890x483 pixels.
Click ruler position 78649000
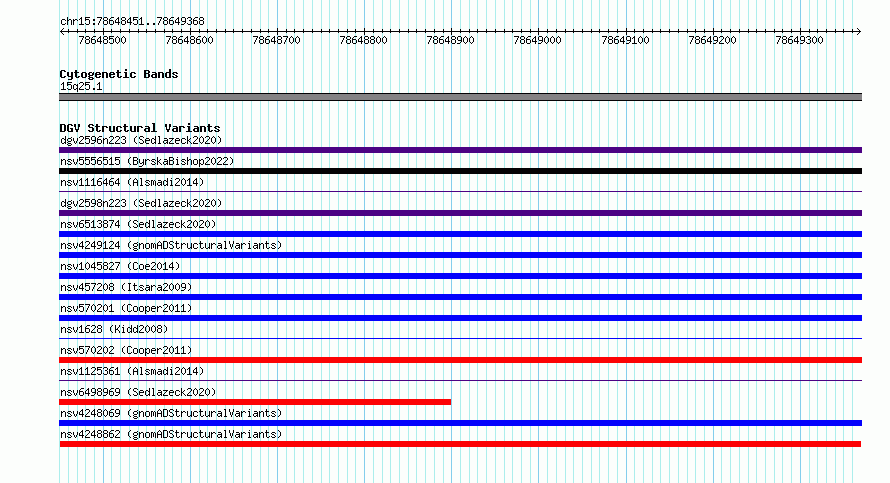[x=538, y=40]
